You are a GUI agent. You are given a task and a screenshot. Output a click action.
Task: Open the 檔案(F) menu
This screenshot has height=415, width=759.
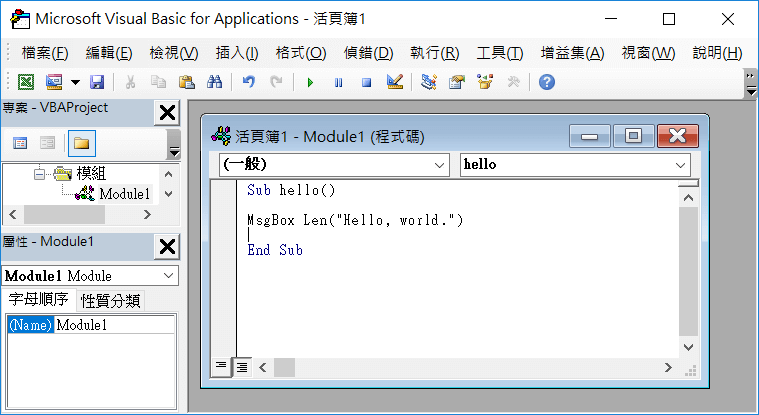pos(45,53)
